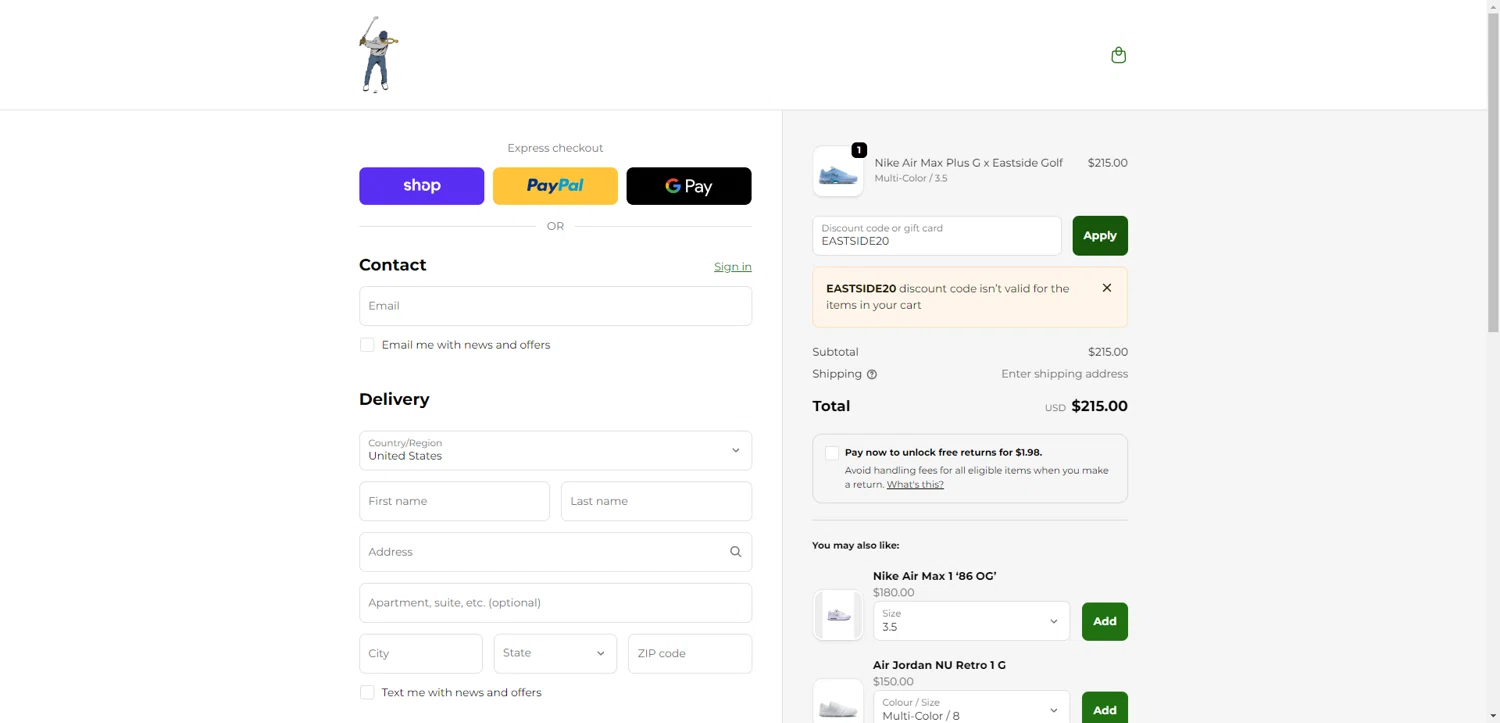The image size is (1500, 723).
Task: Click the "You may also like:" heading
Action: (855, 546)
